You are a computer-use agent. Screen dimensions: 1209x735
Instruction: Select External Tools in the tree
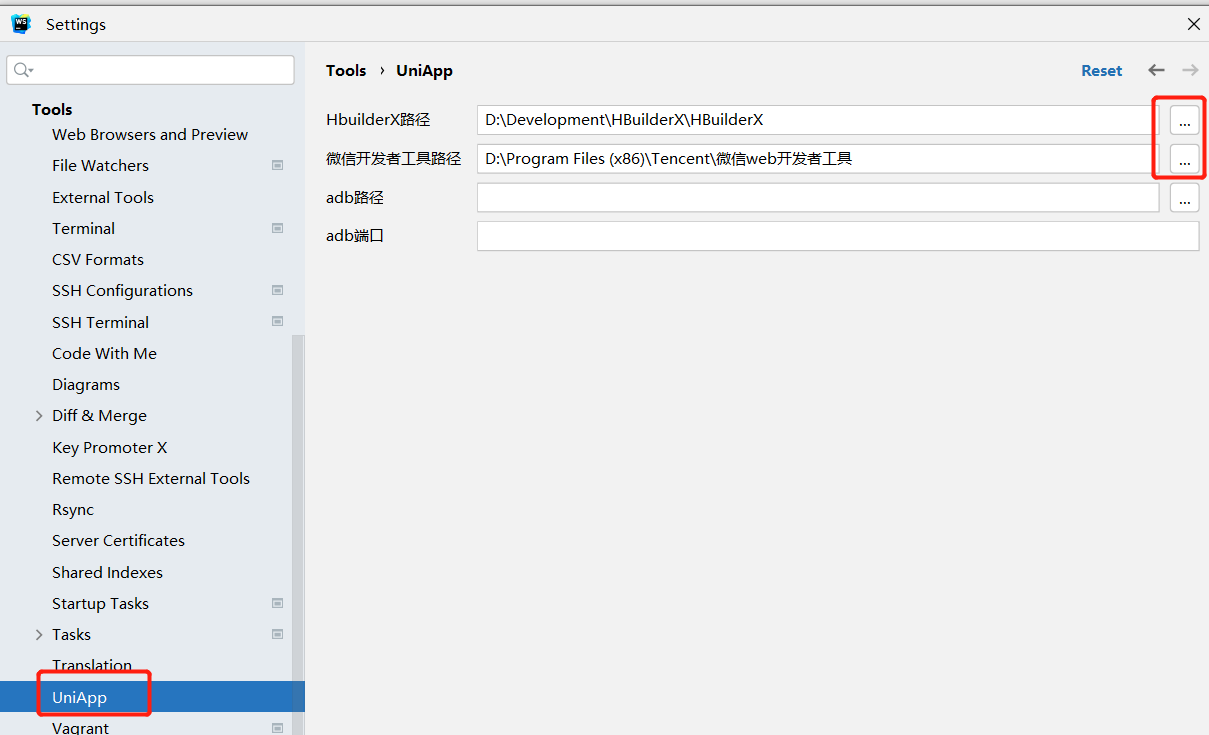[x=103, y=197]
